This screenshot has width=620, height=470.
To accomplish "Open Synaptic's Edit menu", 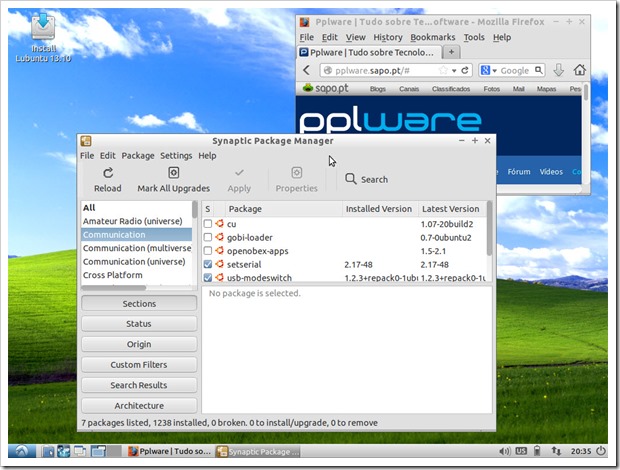I will [108, 156].
